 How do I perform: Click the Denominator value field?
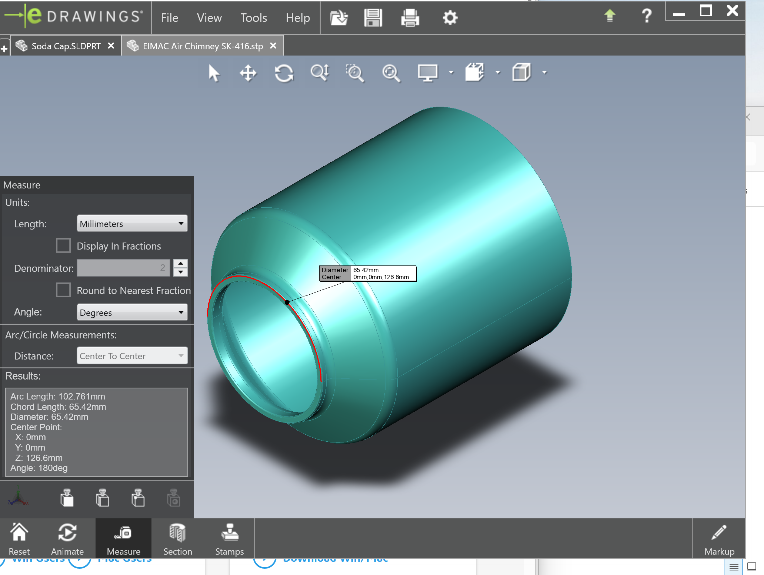(x=123, y=268)
